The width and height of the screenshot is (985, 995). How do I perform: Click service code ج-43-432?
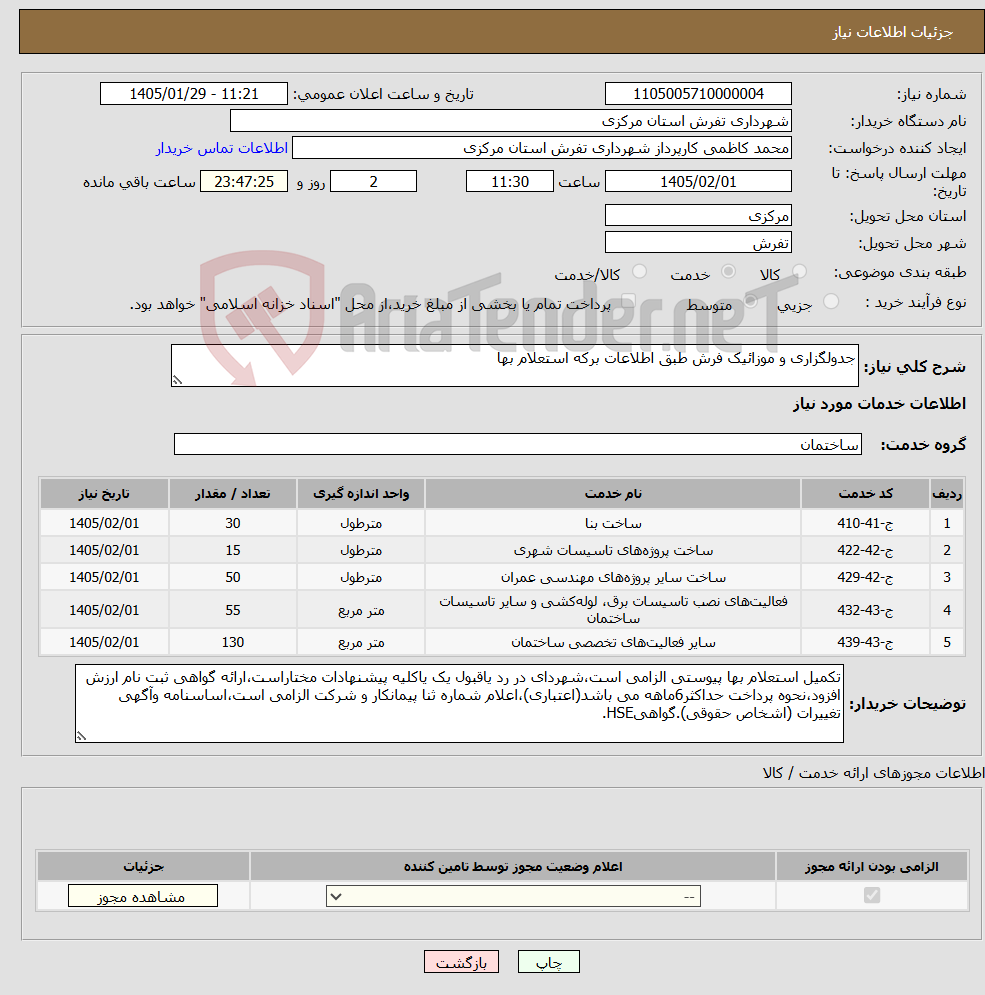point(864,610)
